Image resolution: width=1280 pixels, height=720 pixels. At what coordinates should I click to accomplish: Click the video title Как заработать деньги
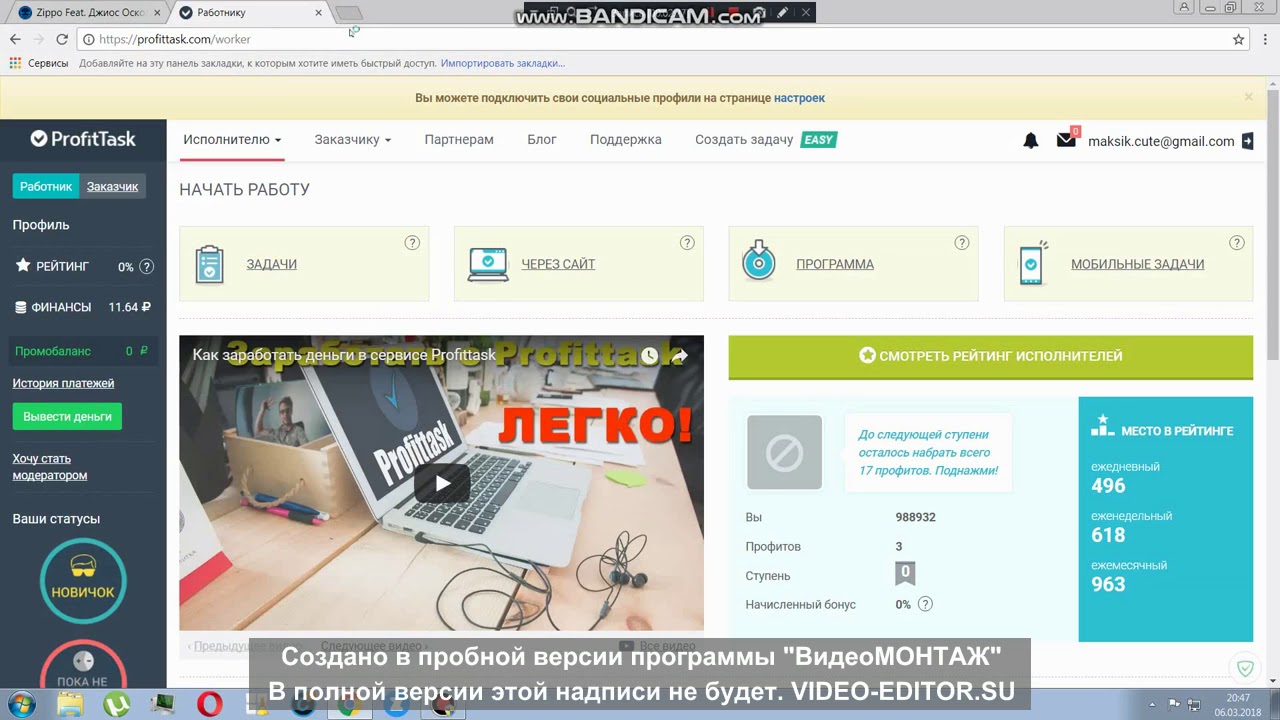pos(344,355)
